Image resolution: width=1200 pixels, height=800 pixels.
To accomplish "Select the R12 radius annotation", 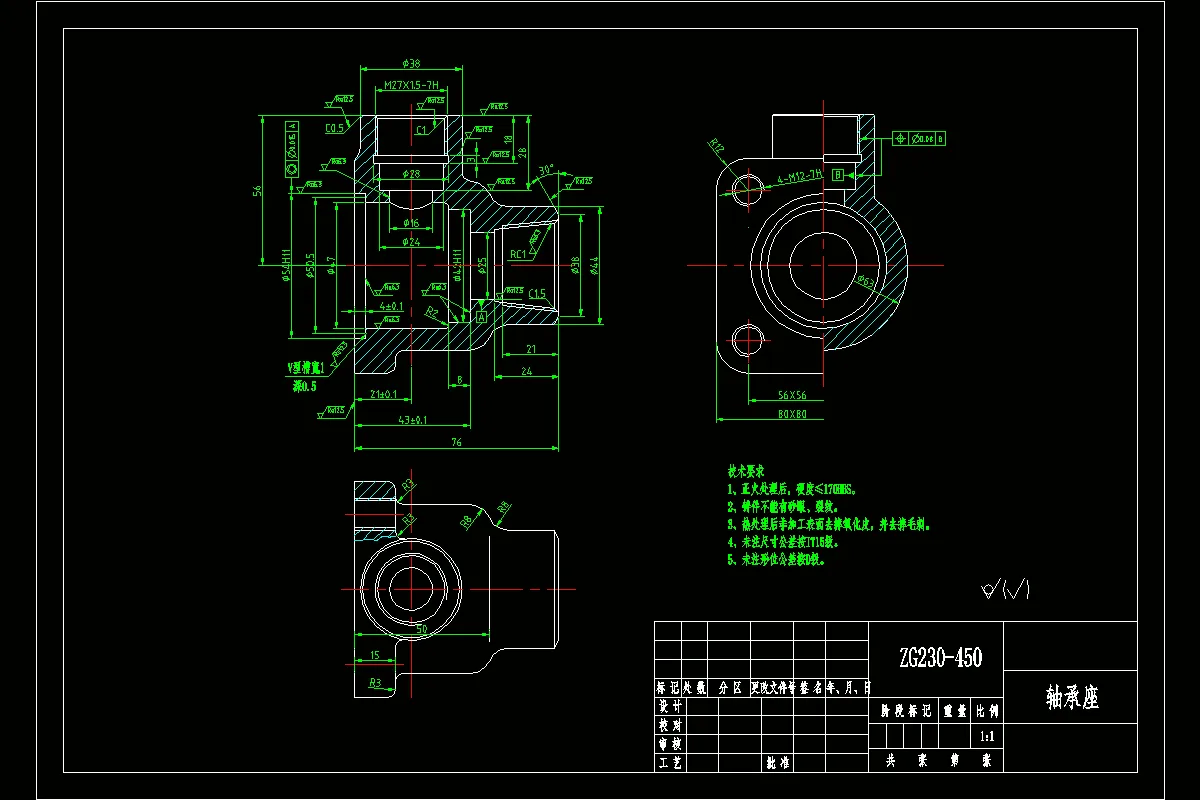I will point(717,146).
